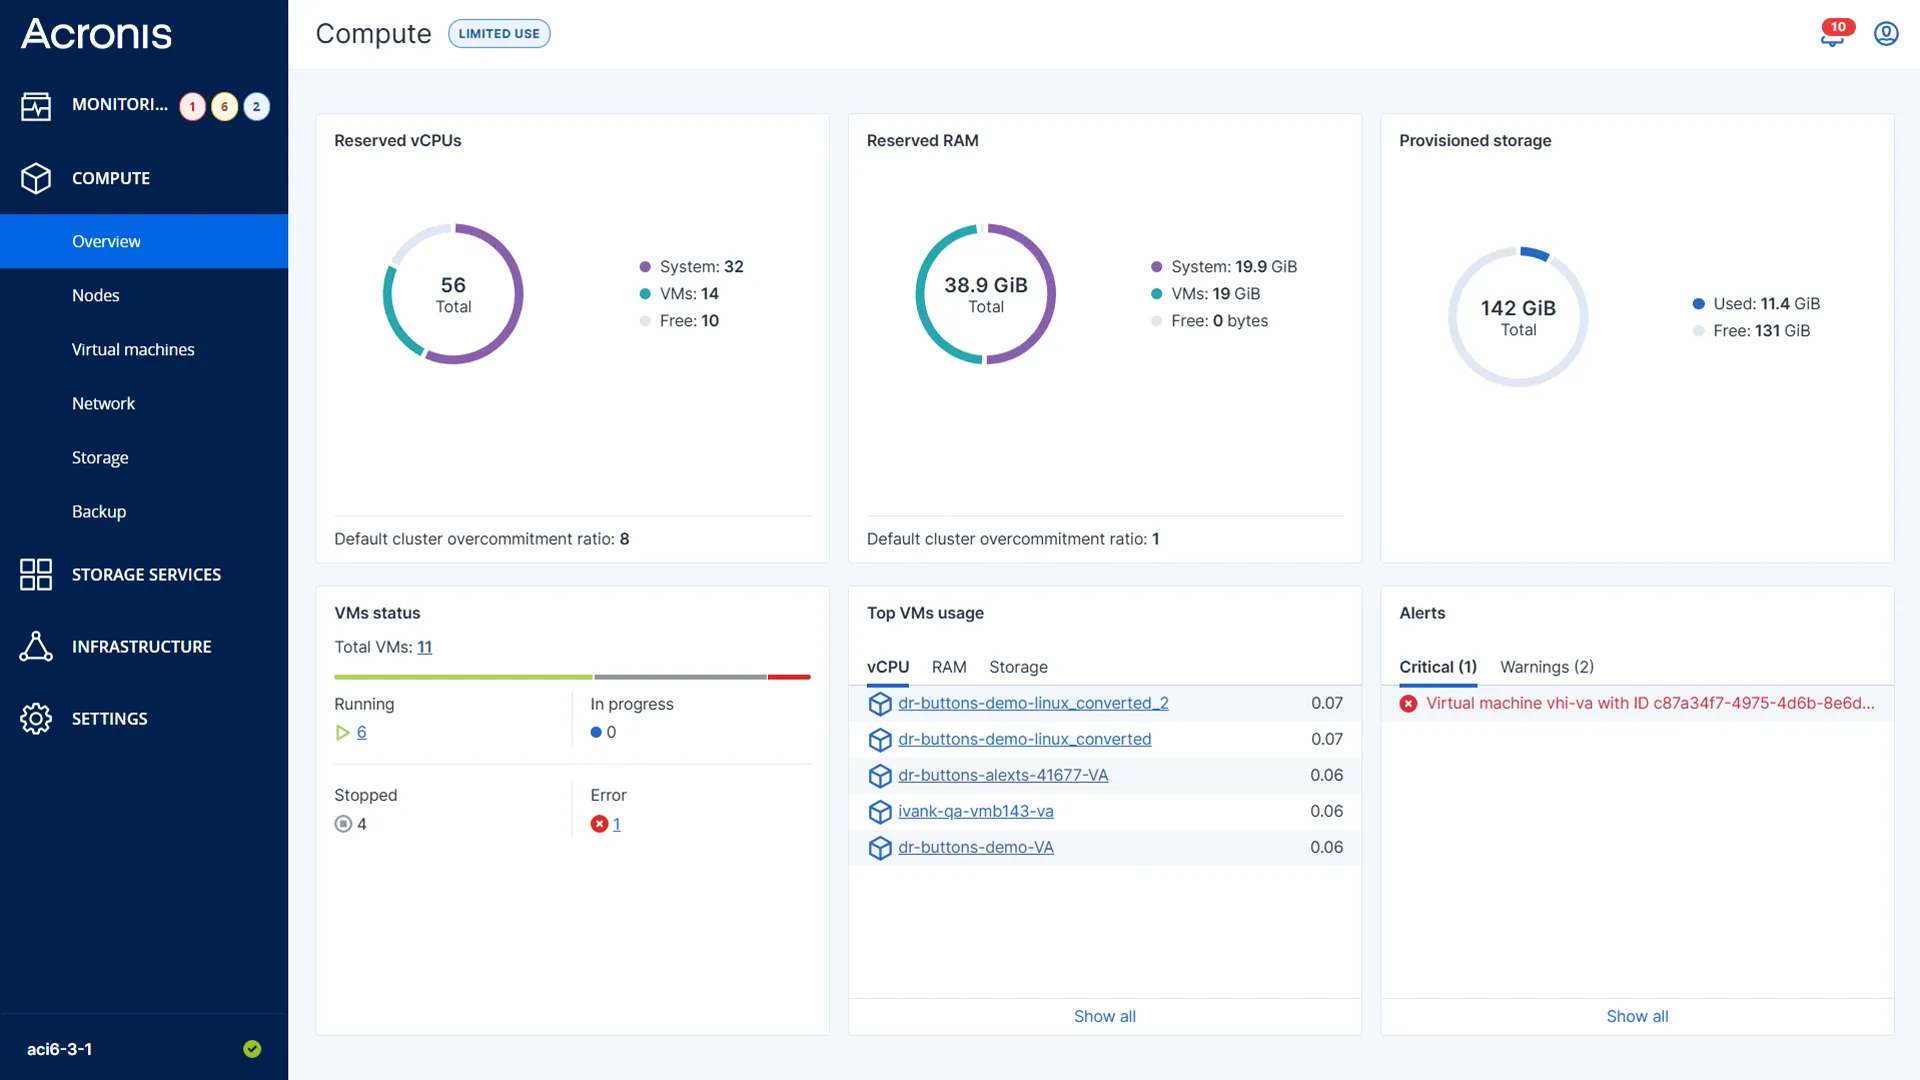Open the user account profile icon
The width and height of the screenshot is (1920, 1080).
click(x=1886, y=34)
